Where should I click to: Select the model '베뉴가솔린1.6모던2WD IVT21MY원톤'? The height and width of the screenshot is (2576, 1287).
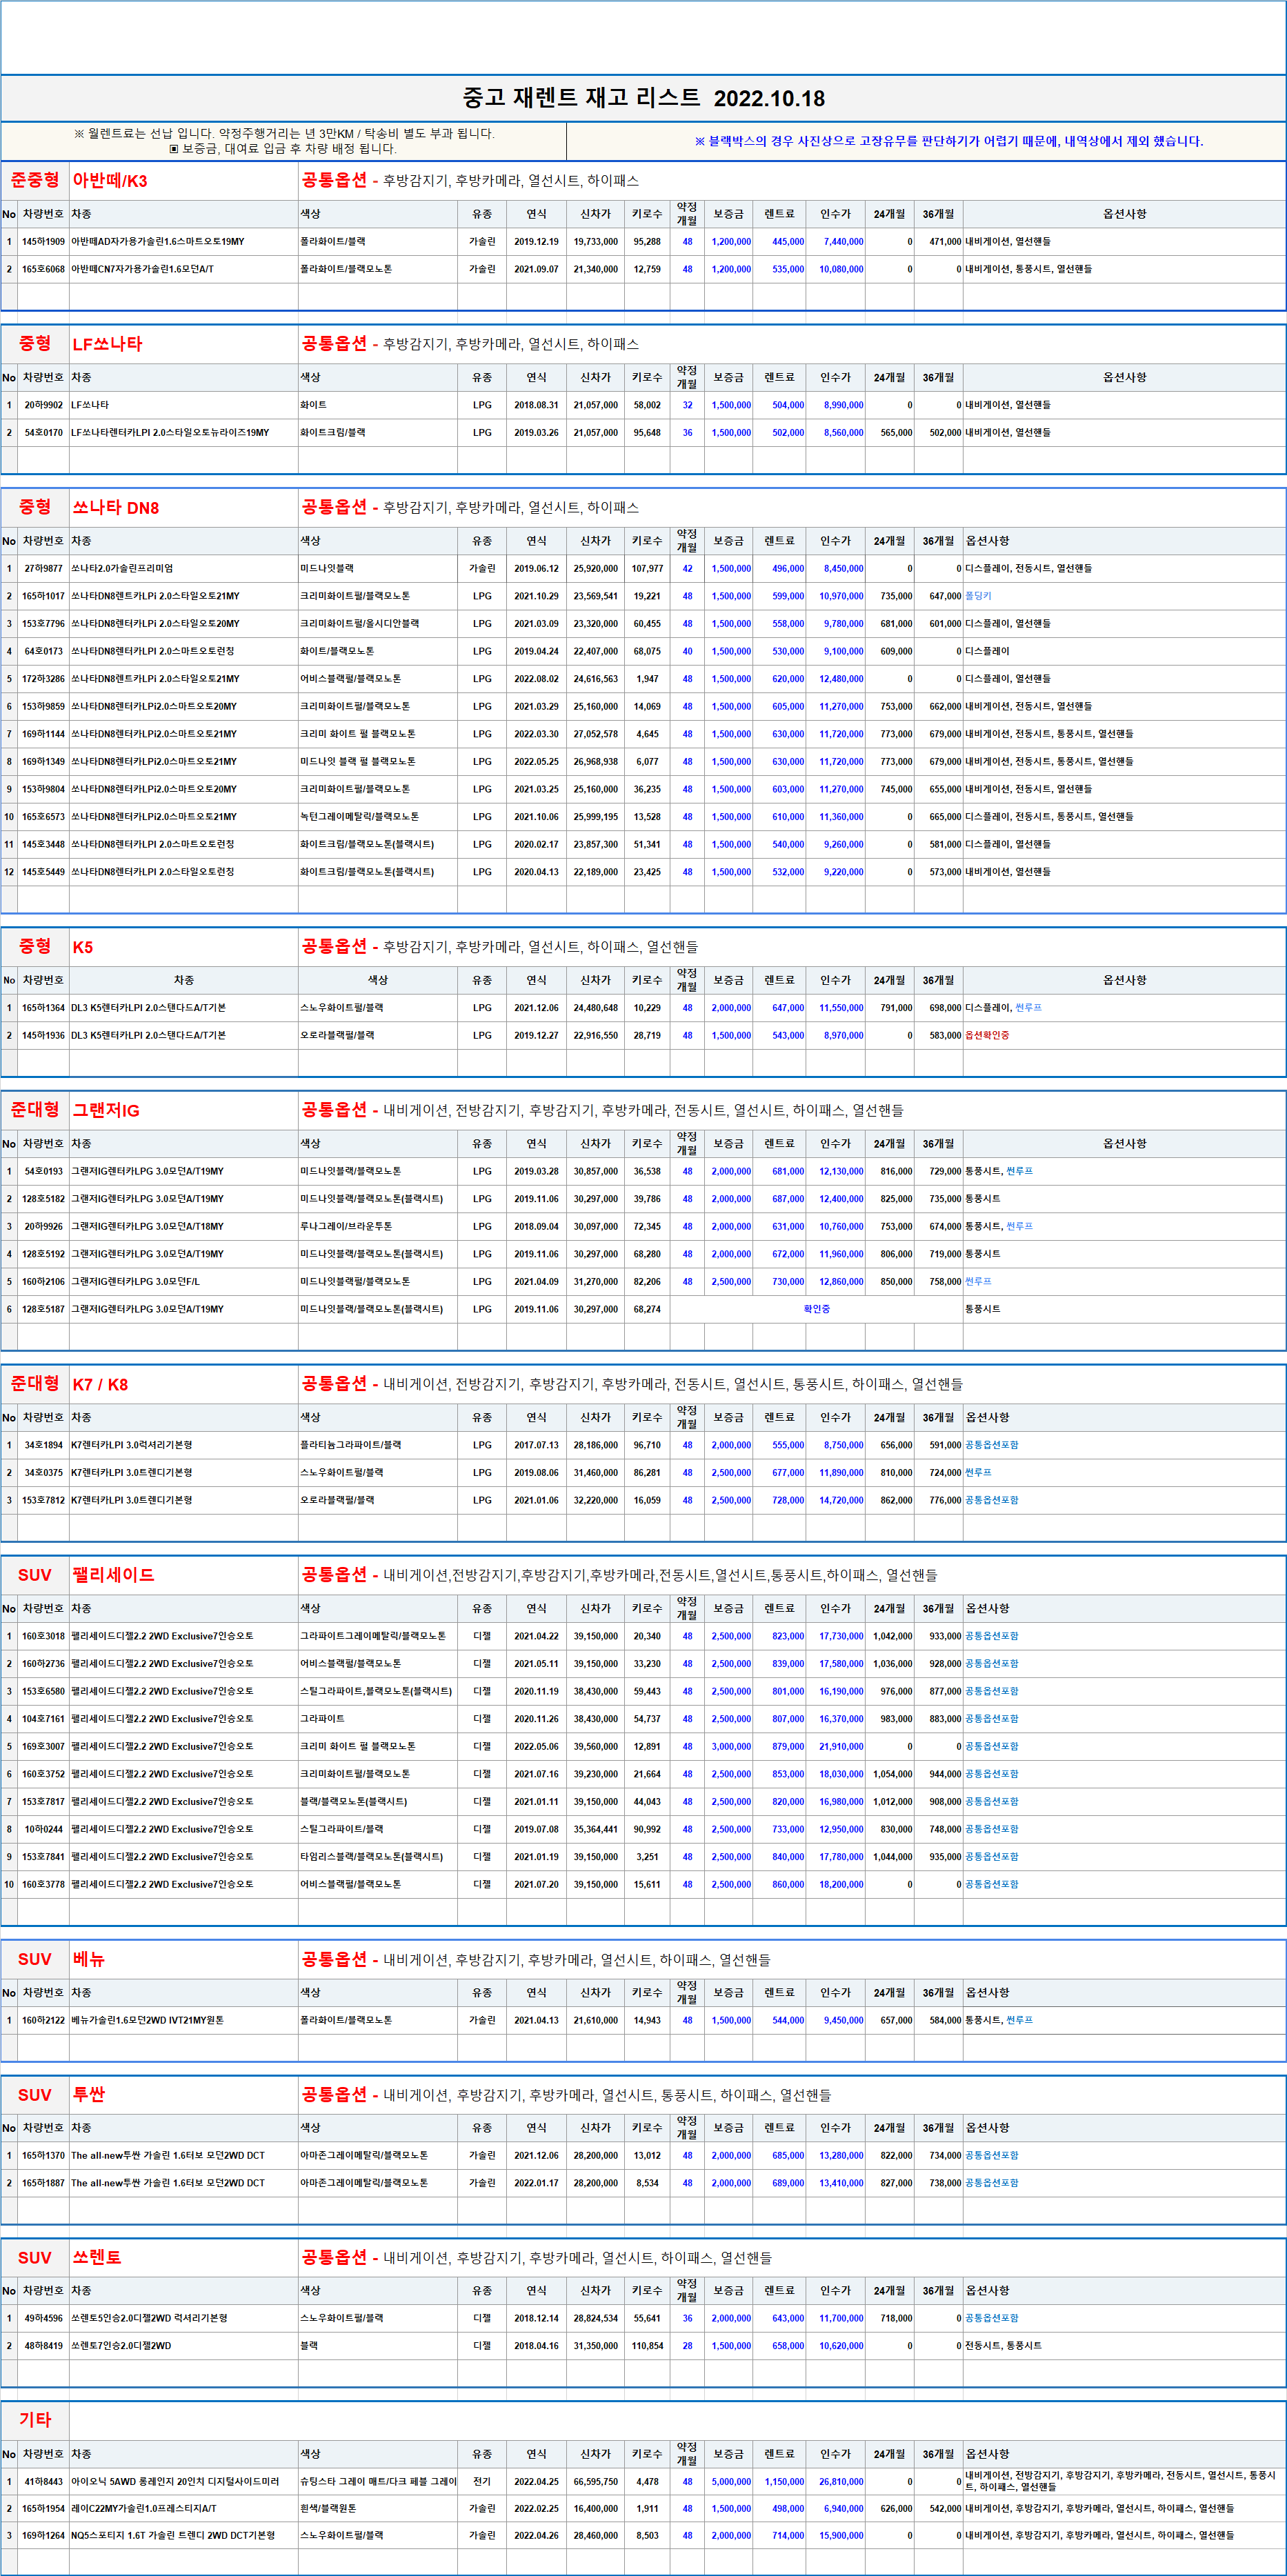pyautogui.click(x=147, y=2020)
